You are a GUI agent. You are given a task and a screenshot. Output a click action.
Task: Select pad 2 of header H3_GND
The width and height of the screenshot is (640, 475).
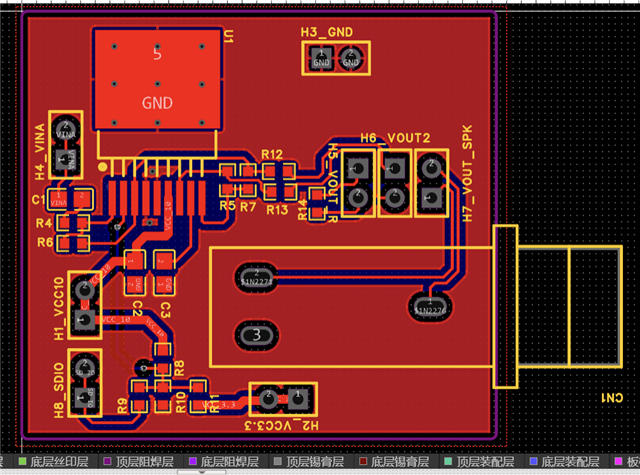[351, 58]
